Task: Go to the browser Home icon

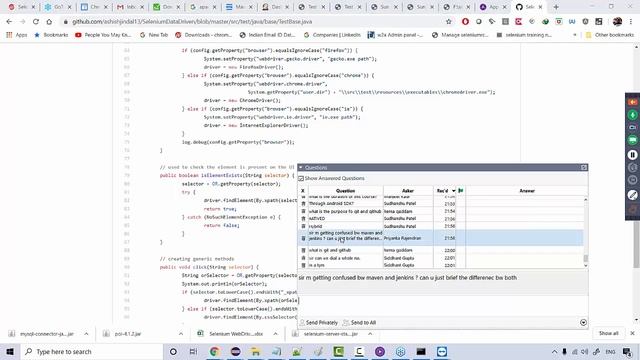Action: tap(49, 22)
